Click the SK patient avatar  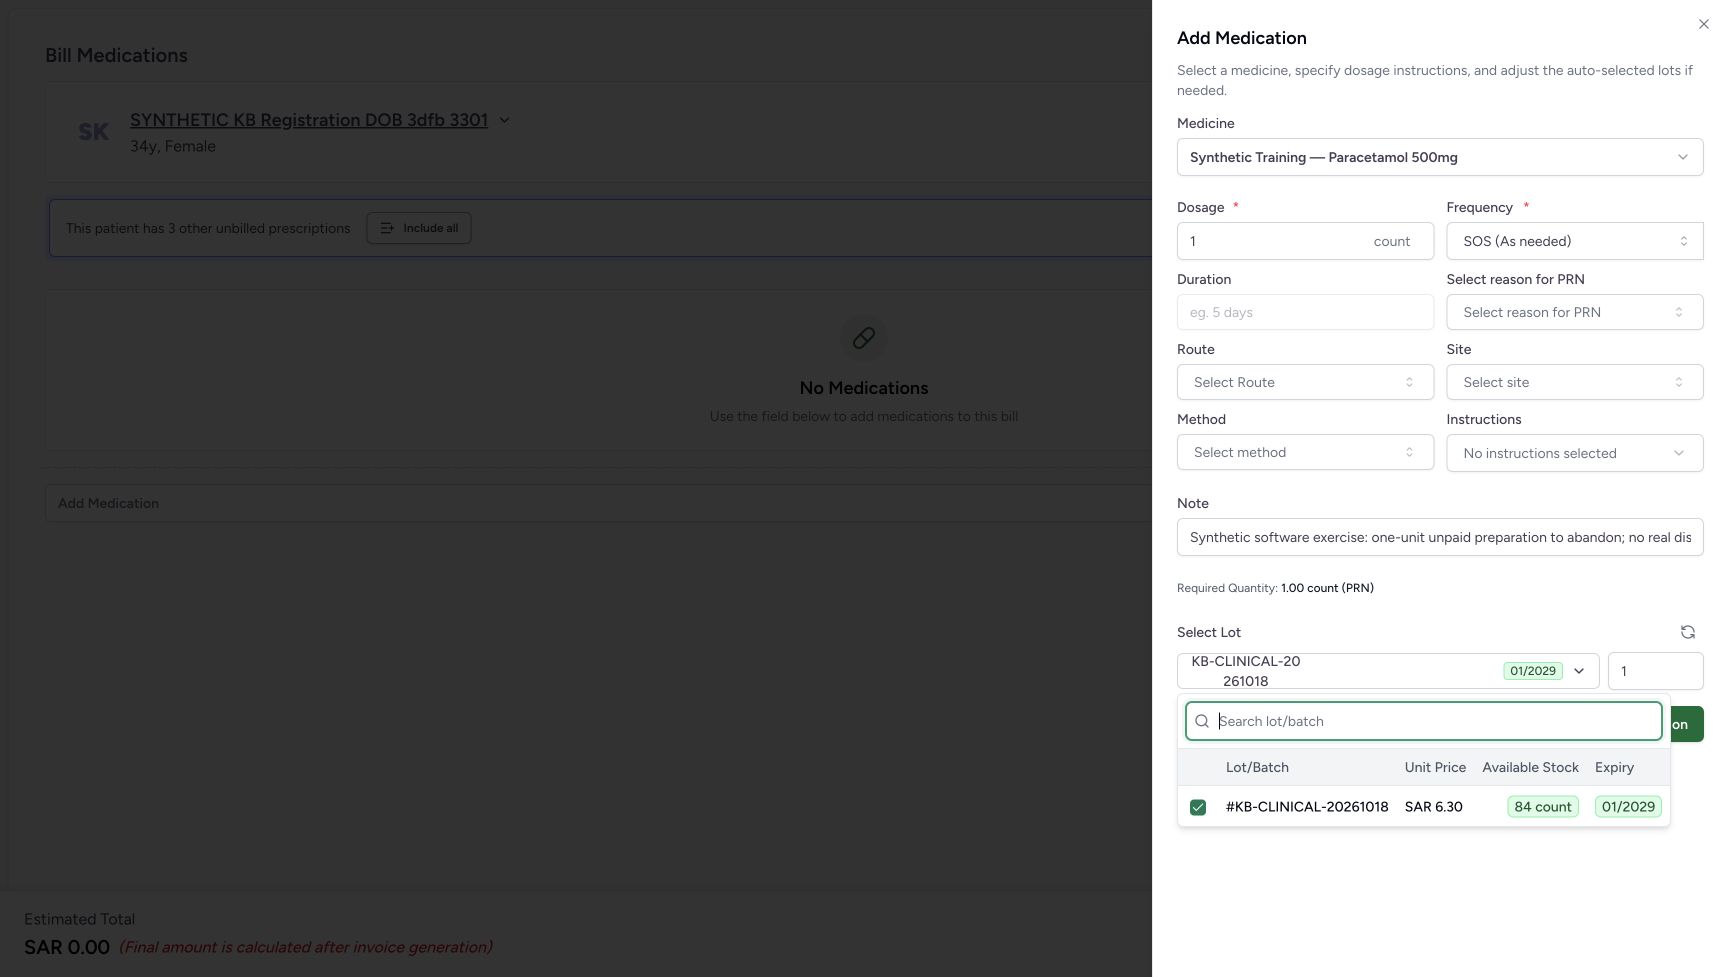pos(93,132)
